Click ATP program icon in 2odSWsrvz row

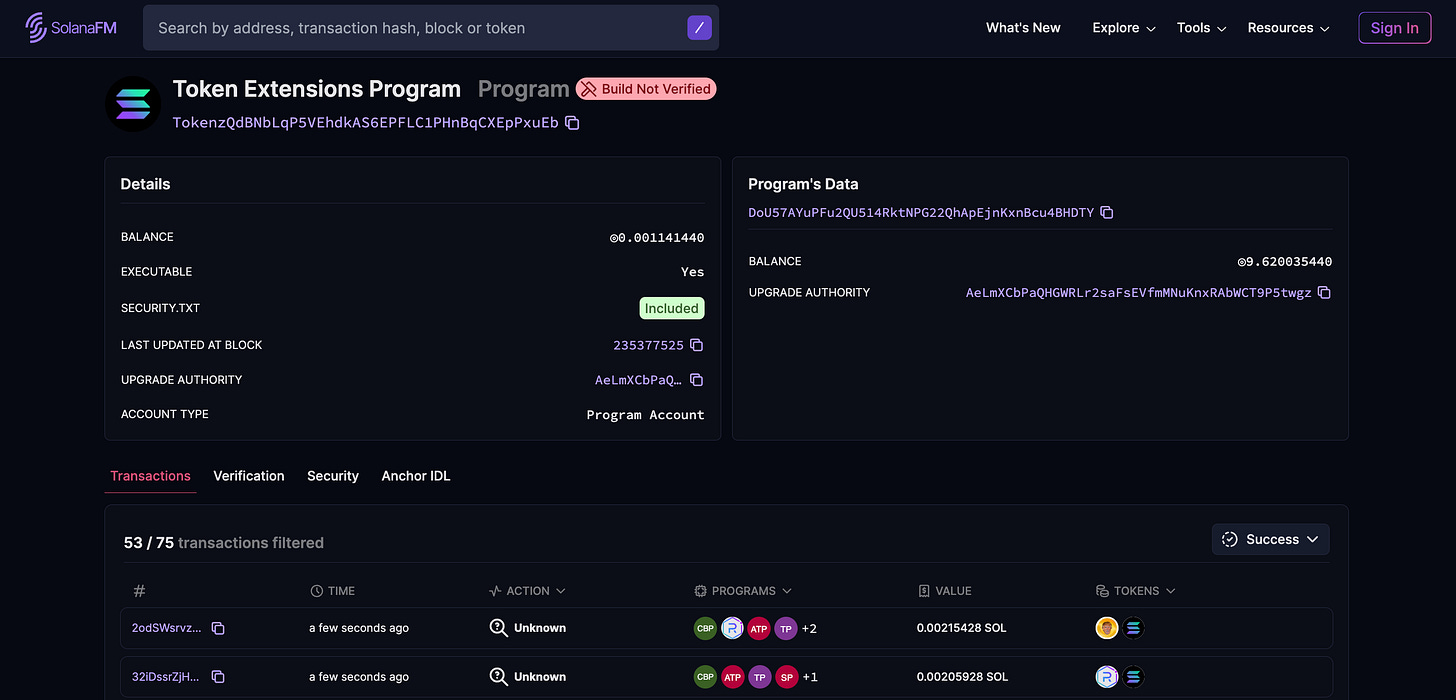[759, 628]
